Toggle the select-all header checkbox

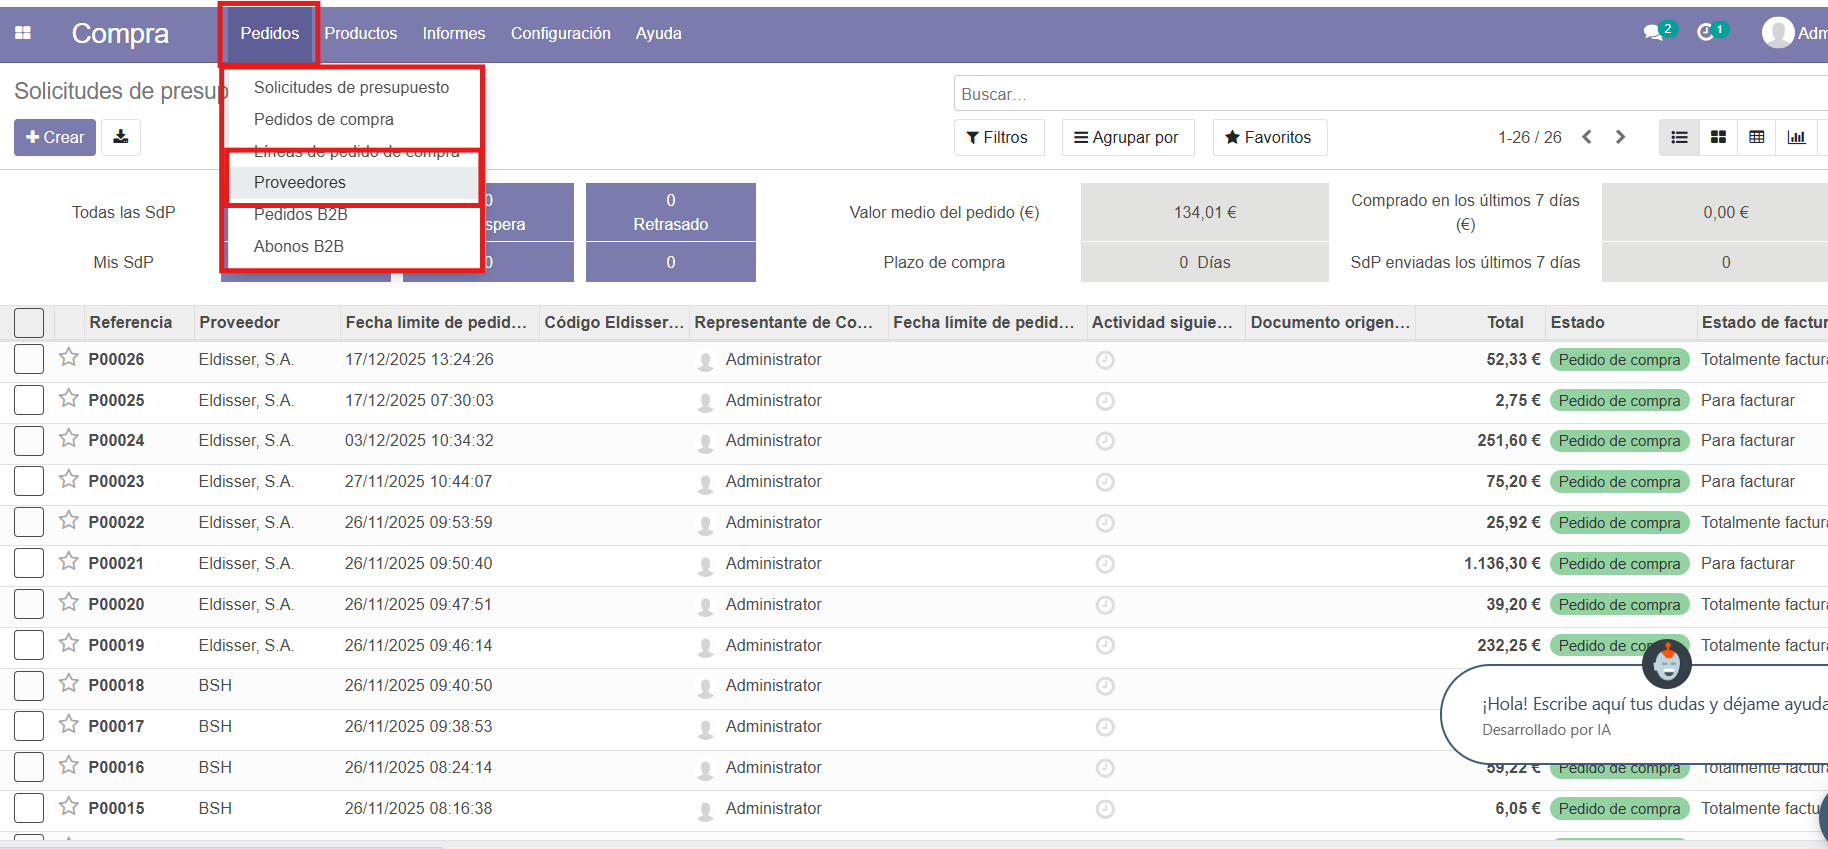[29, 323]
